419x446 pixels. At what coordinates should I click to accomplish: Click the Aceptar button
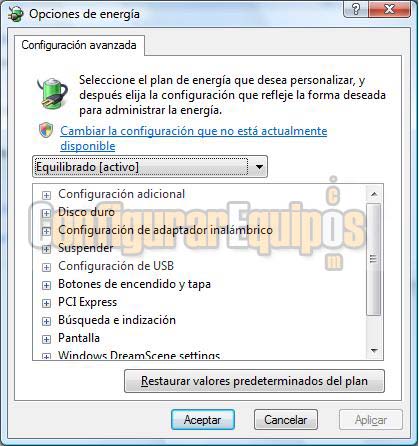(203, 420)
